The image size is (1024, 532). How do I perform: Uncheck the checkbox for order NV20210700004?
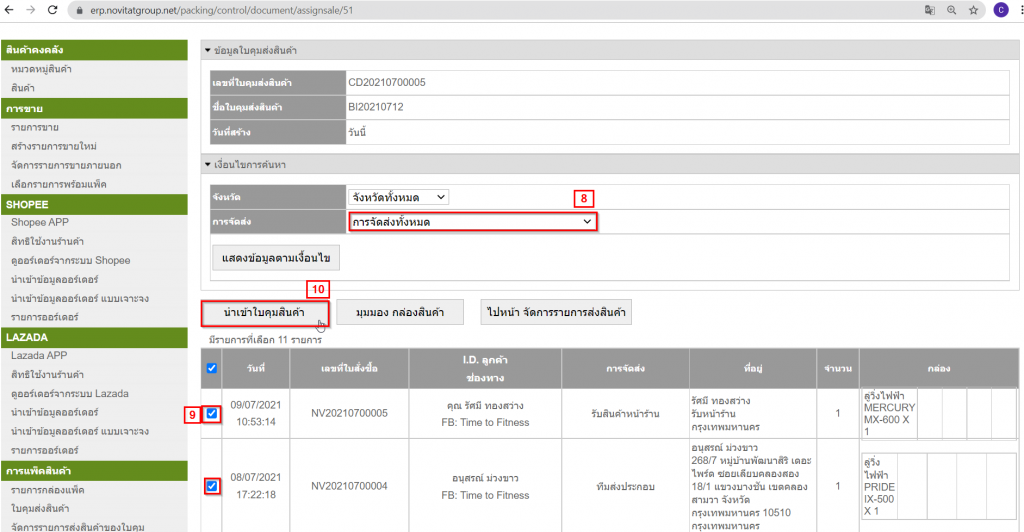coord(213,486)
